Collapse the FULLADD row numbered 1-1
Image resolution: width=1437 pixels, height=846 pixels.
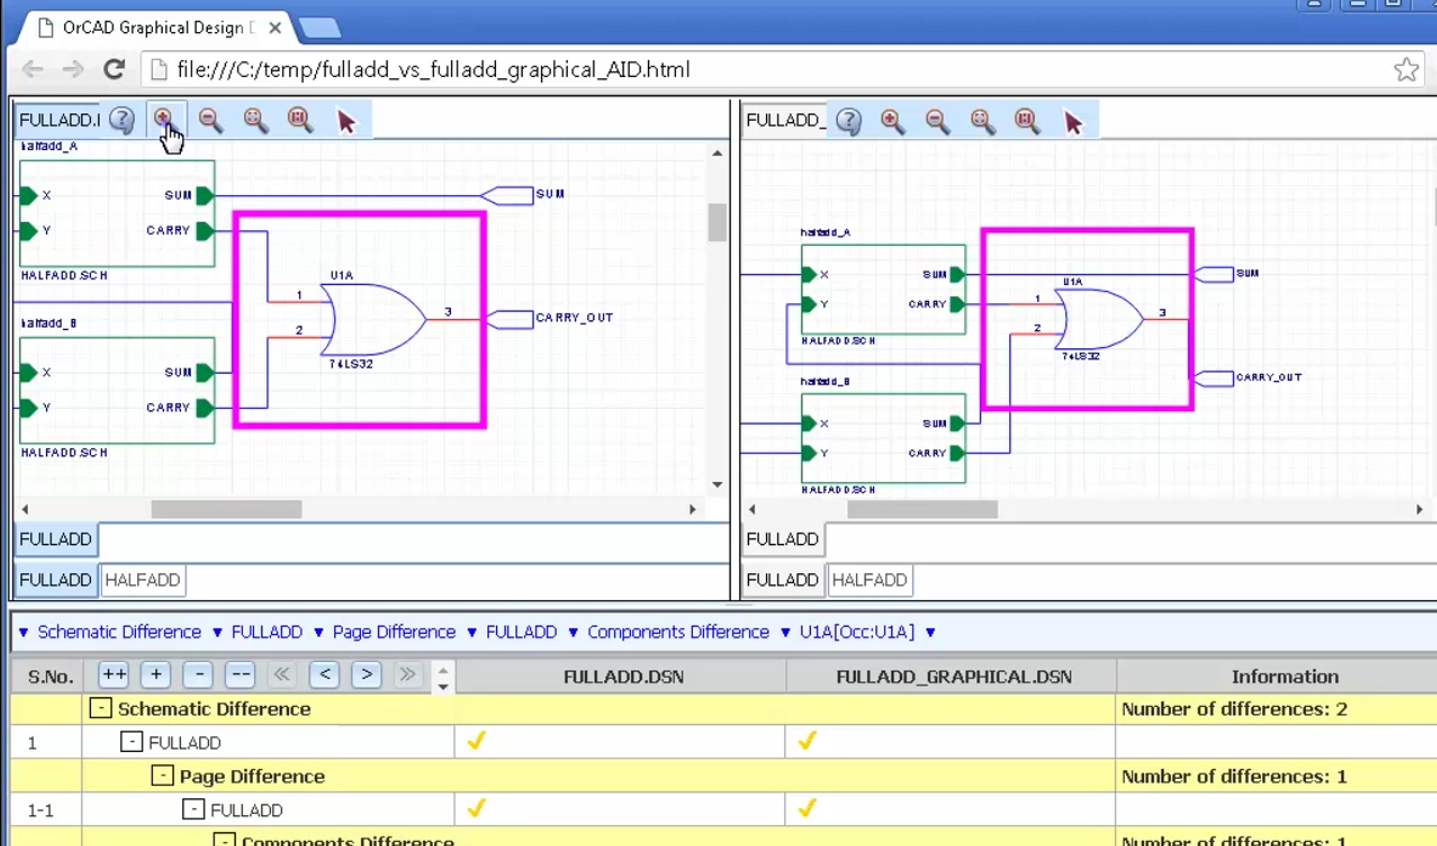click(193, 809)
